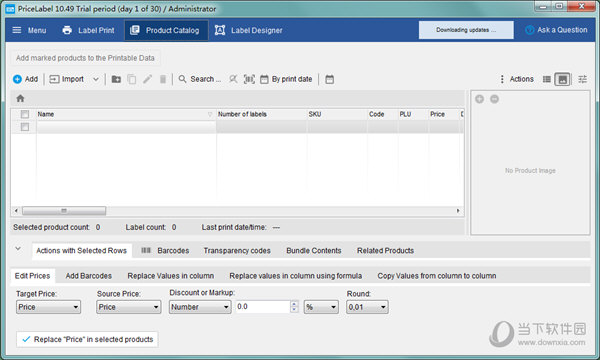
Task: Open the Round value dropdown
Action: [367, 307]
